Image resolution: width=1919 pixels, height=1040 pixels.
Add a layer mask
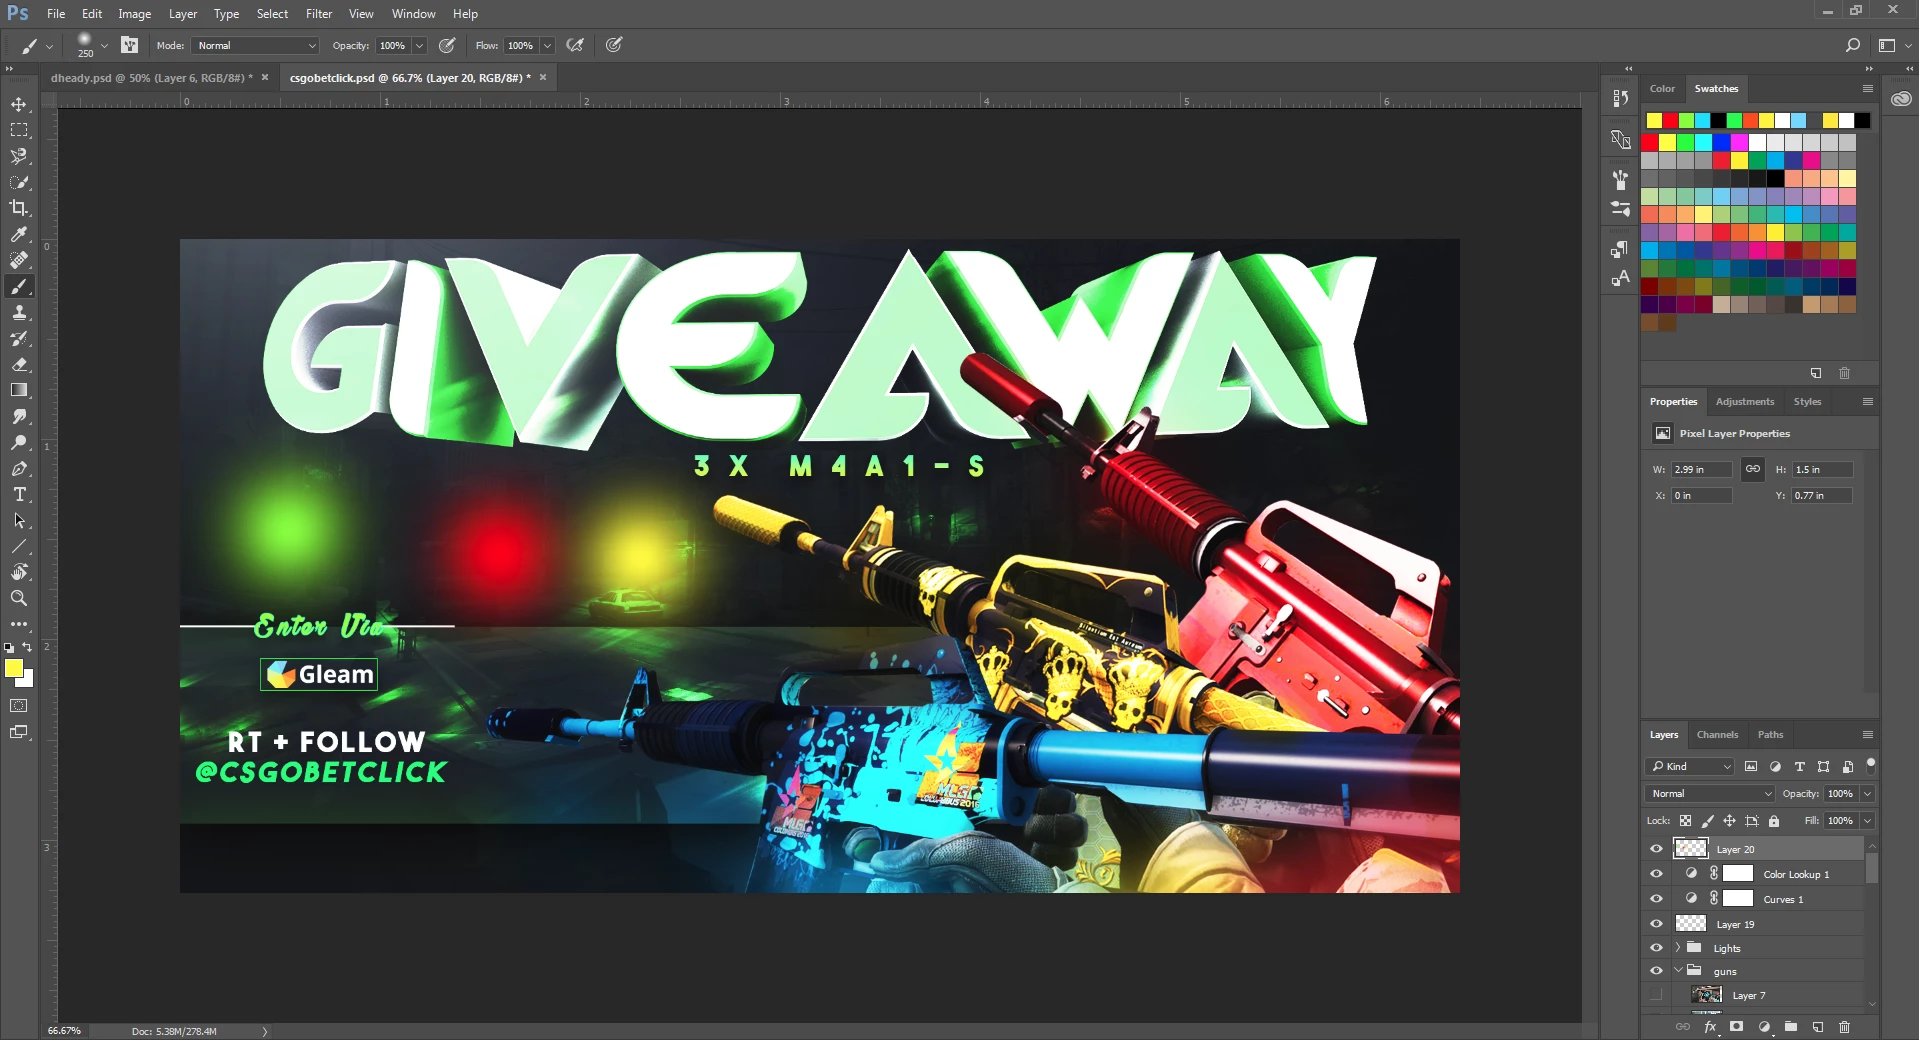point(1737,1027)
